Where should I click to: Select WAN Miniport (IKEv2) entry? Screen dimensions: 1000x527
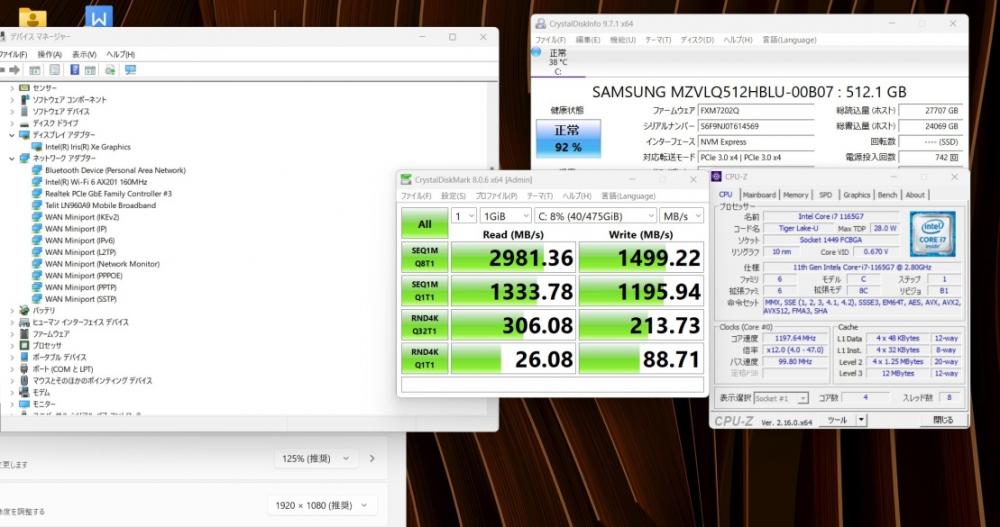coord(82,217)
